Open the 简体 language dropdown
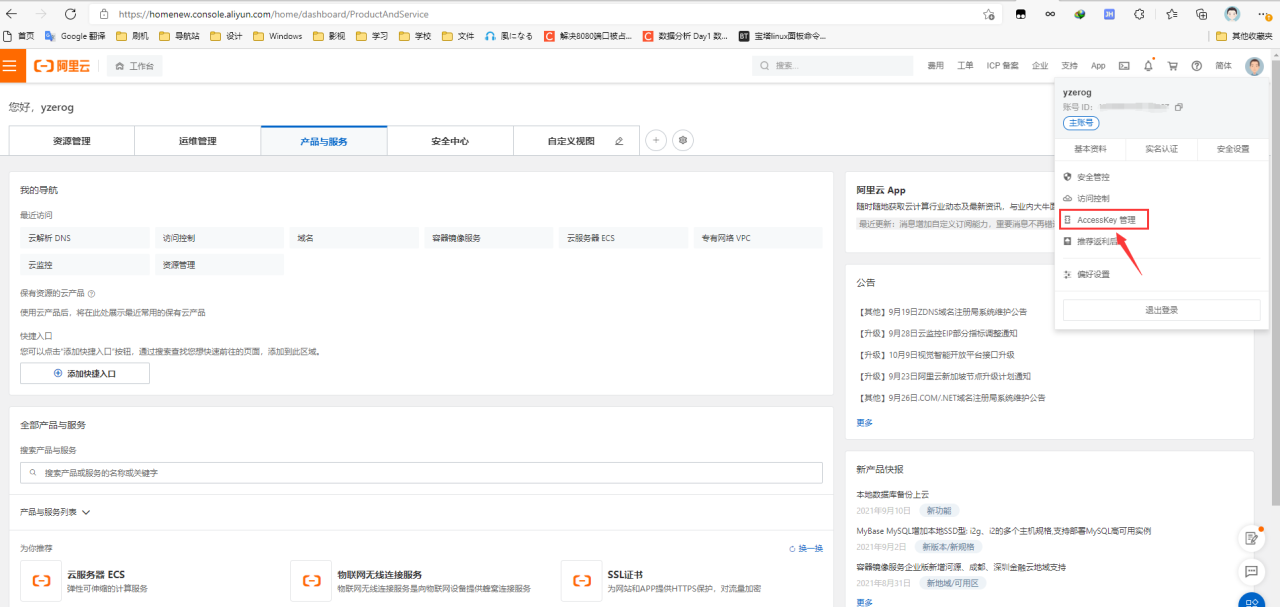 1223,65
